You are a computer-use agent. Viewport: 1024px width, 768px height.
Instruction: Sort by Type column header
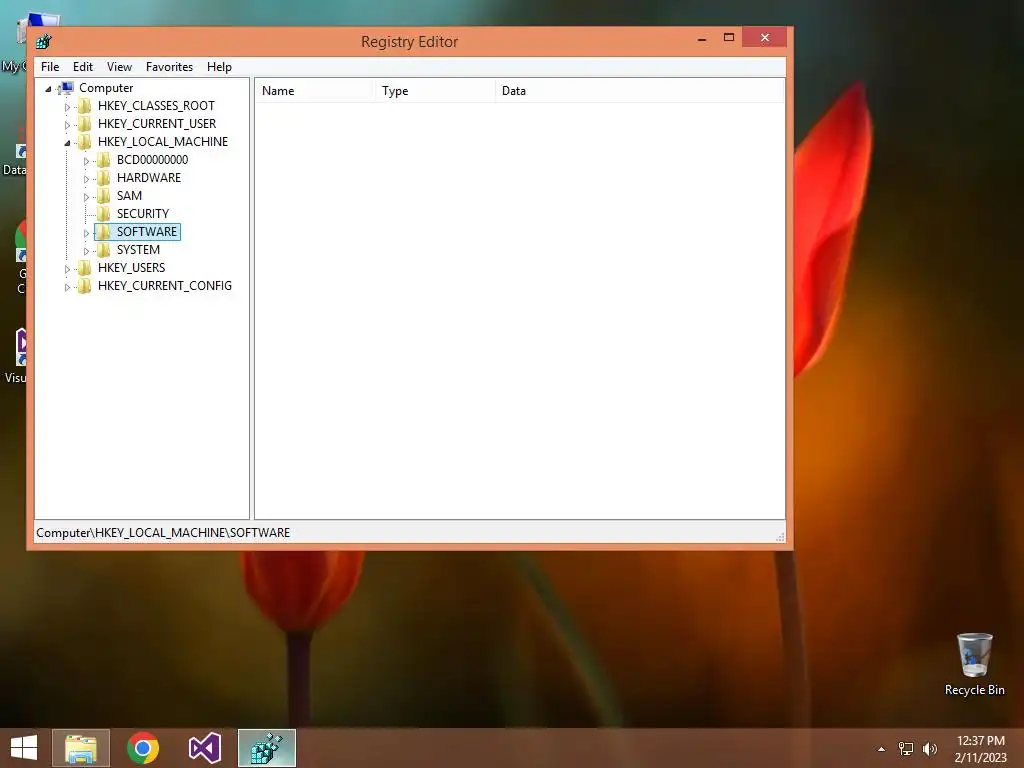[x=434, y=91]
